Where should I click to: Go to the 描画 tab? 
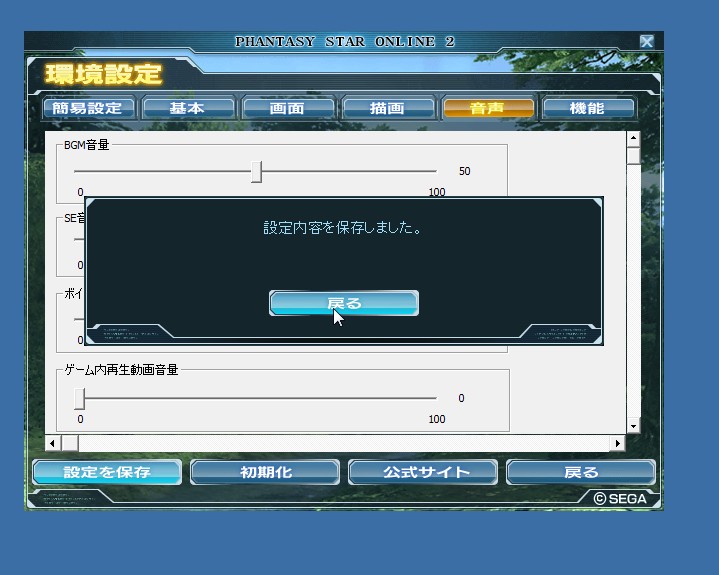point(387,108)
